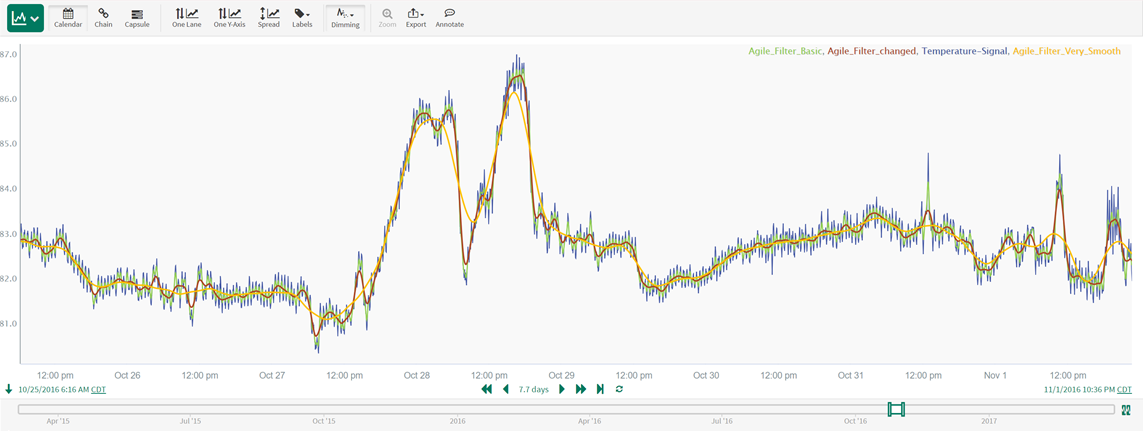Click the Spread lanes icon

269,17
